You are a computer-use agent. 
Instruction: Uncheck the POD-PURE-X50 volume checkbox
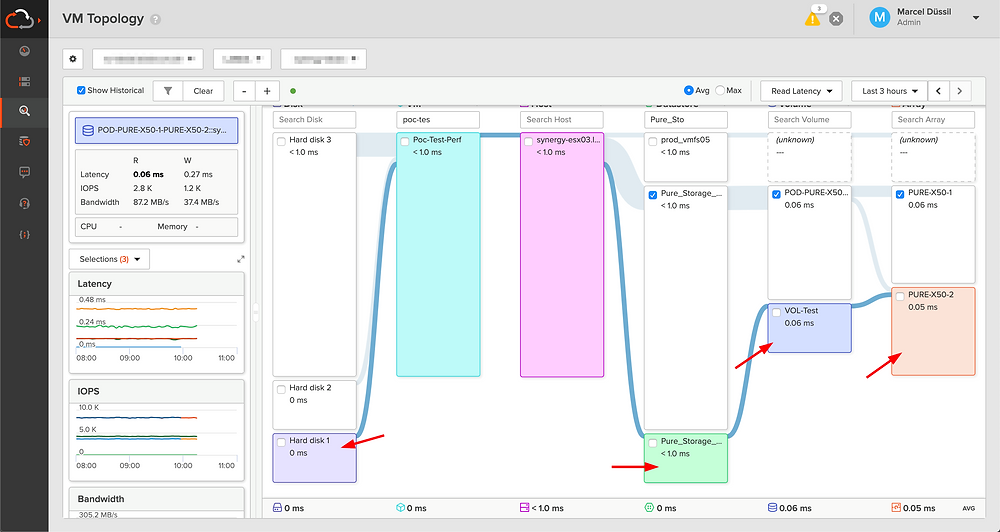click(776, 194)
